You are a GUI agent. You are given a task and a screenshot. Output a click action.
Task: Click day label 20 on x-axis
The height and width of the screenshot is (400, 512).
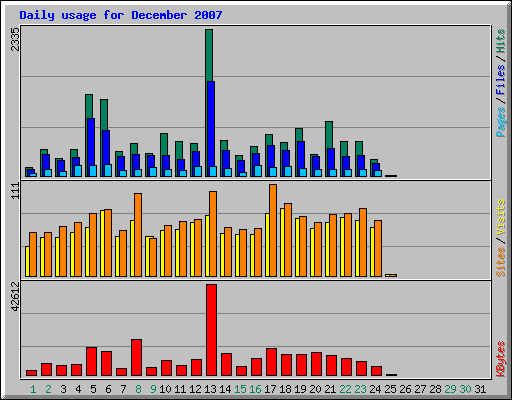[315, 389]
